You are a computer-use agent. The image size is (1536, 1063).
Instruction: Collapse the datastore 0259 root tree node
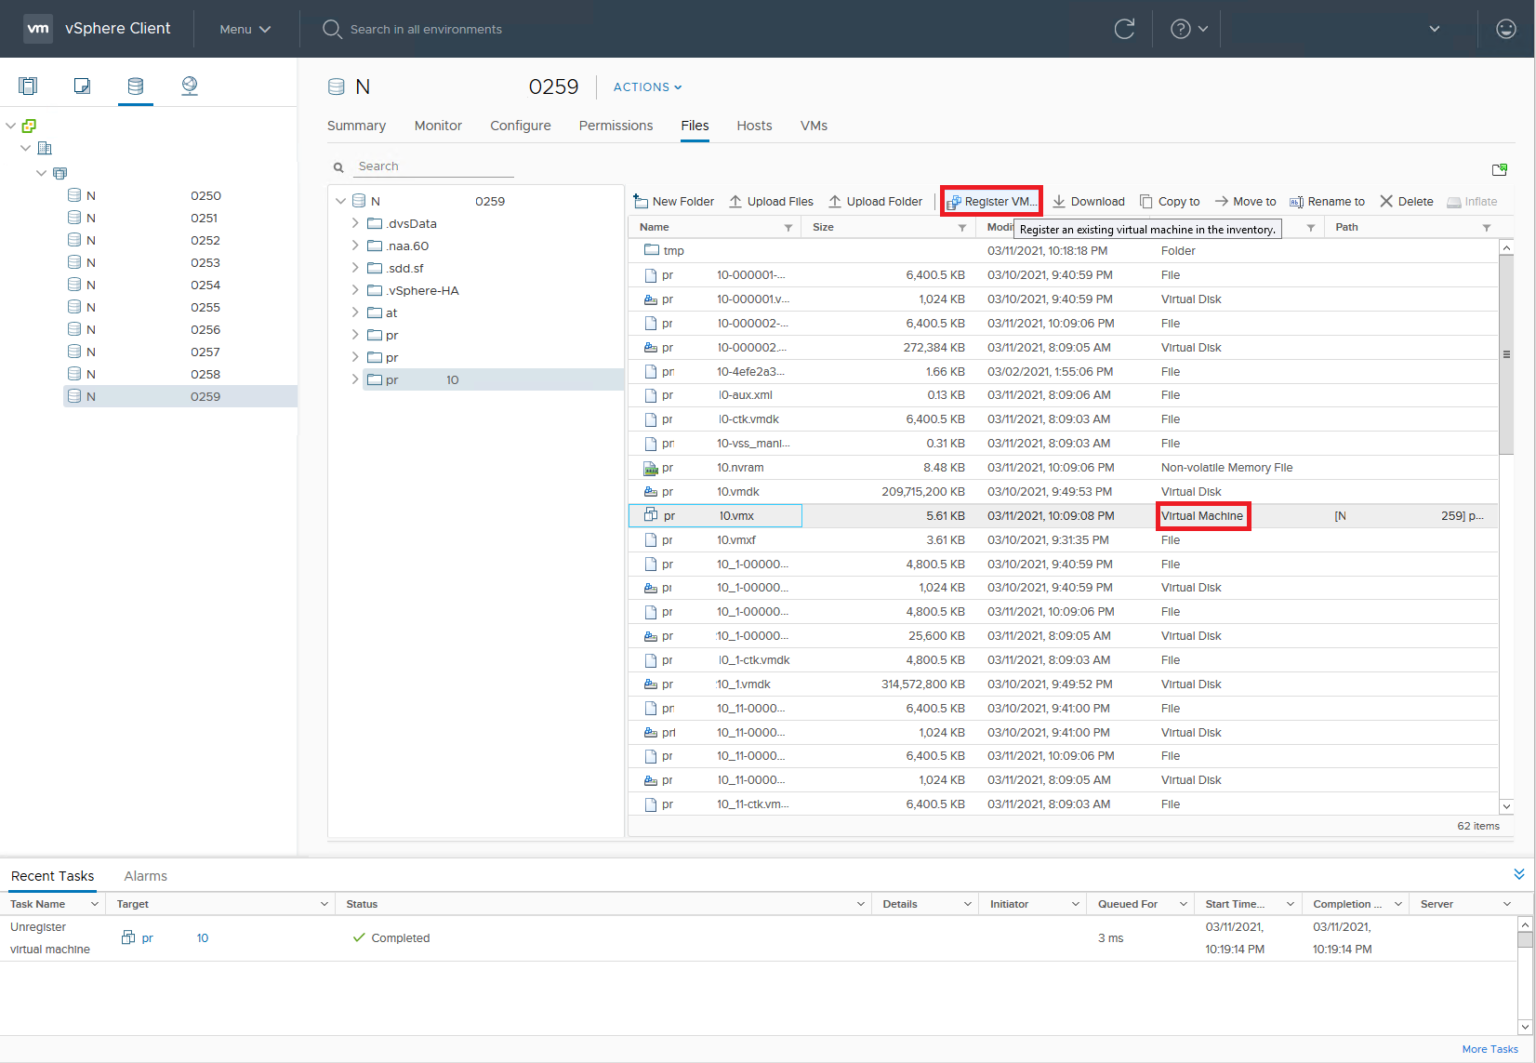coord(341,200)
